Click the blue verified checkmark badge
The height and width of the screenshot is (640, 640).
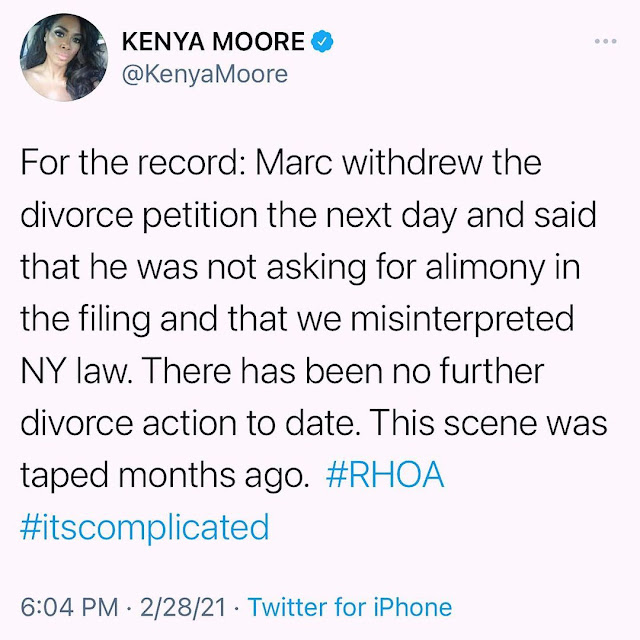(322, 41)
